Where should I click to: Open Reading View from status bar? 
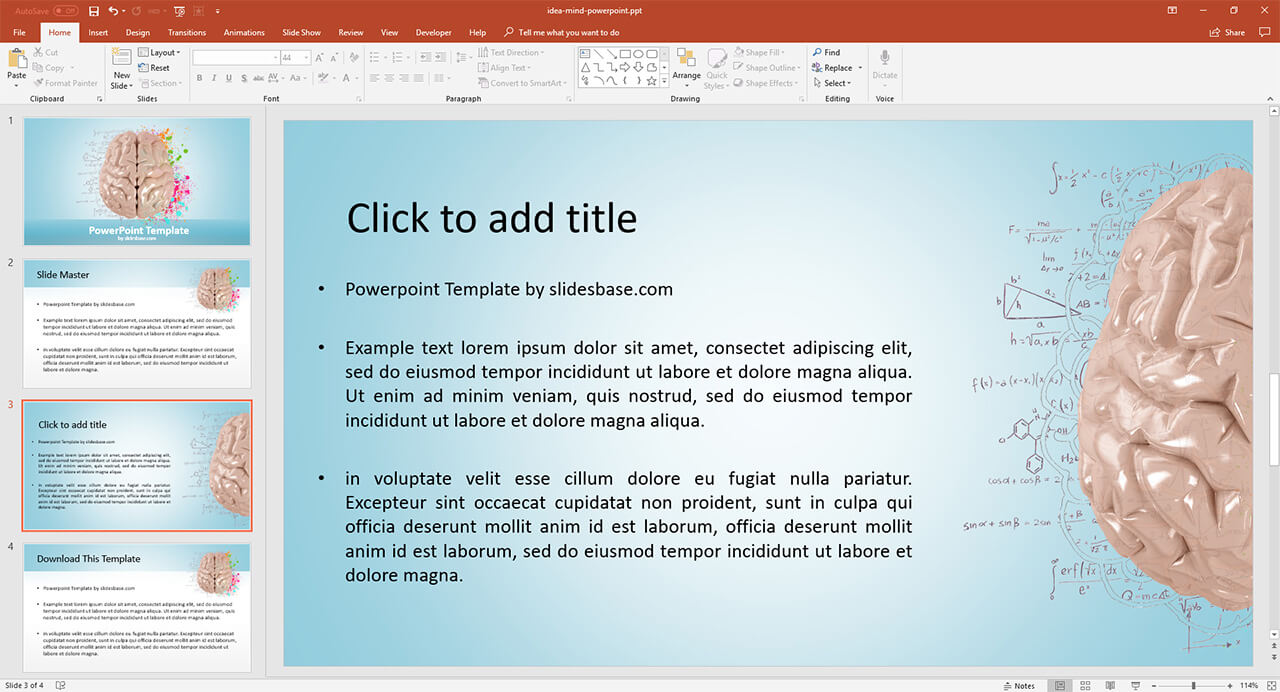(1109, 685)
